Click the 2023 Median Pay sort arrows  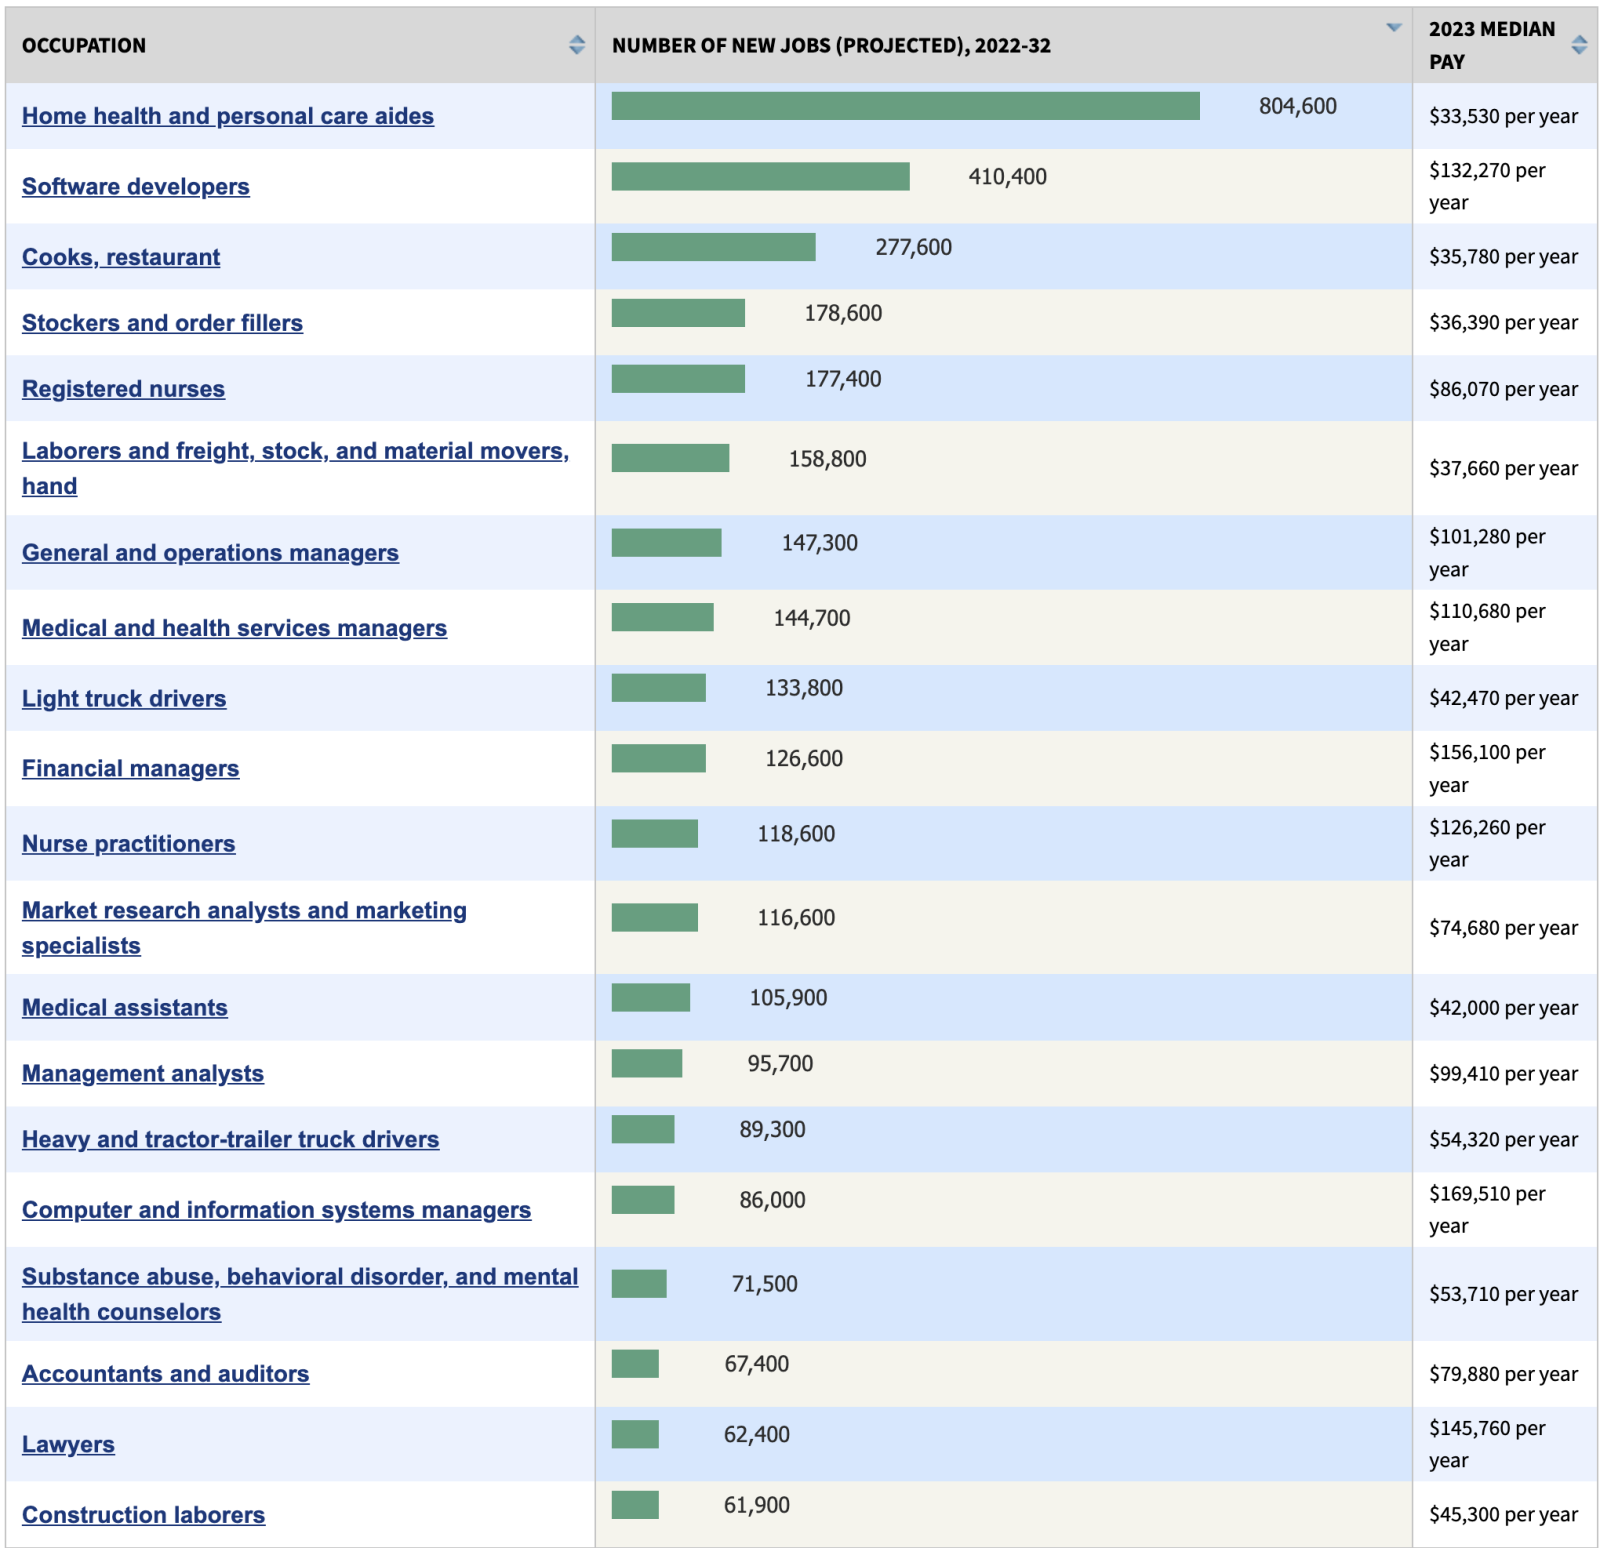coord(1579,45)
